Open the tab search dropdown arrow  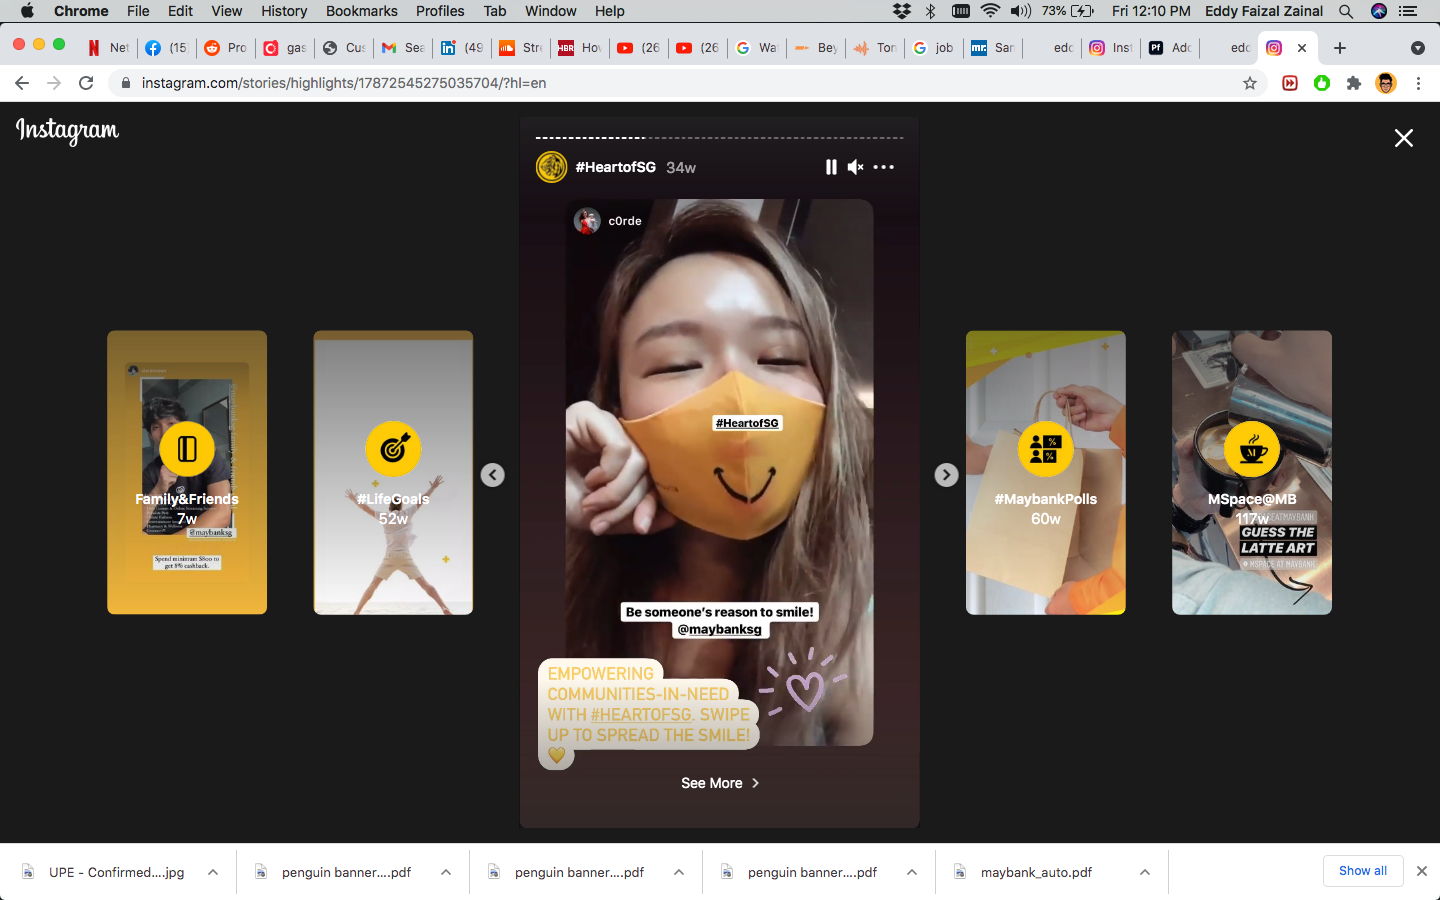point(1418,48)
